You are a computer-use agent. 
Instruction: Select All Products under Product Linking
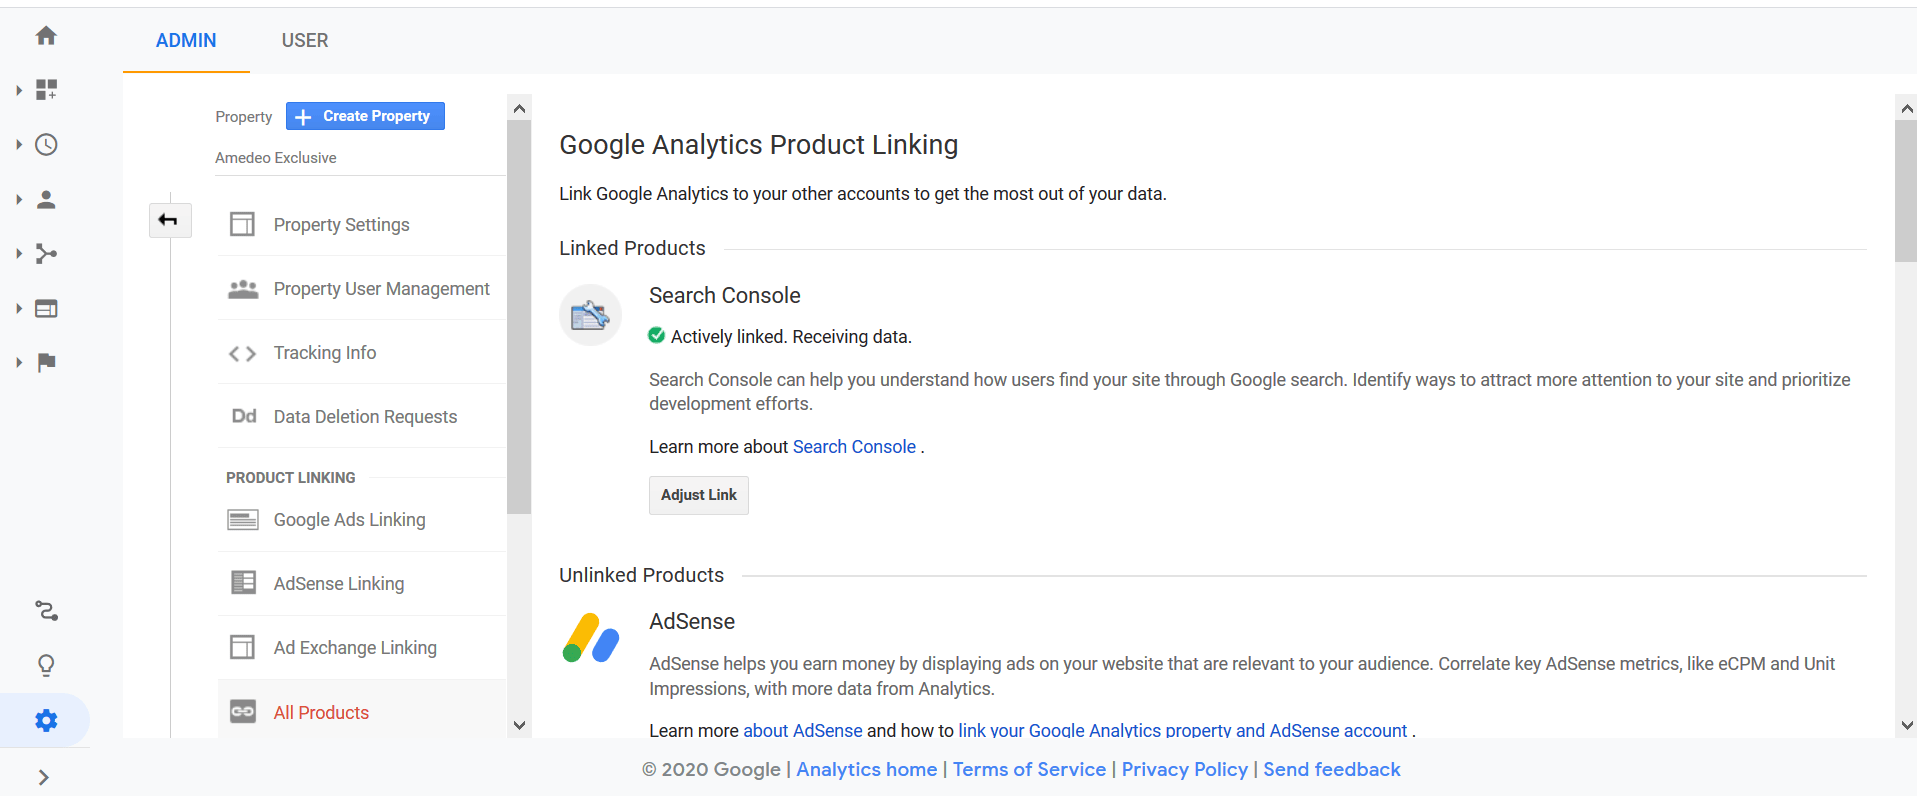pyautogui.click(x=320, y=712)
